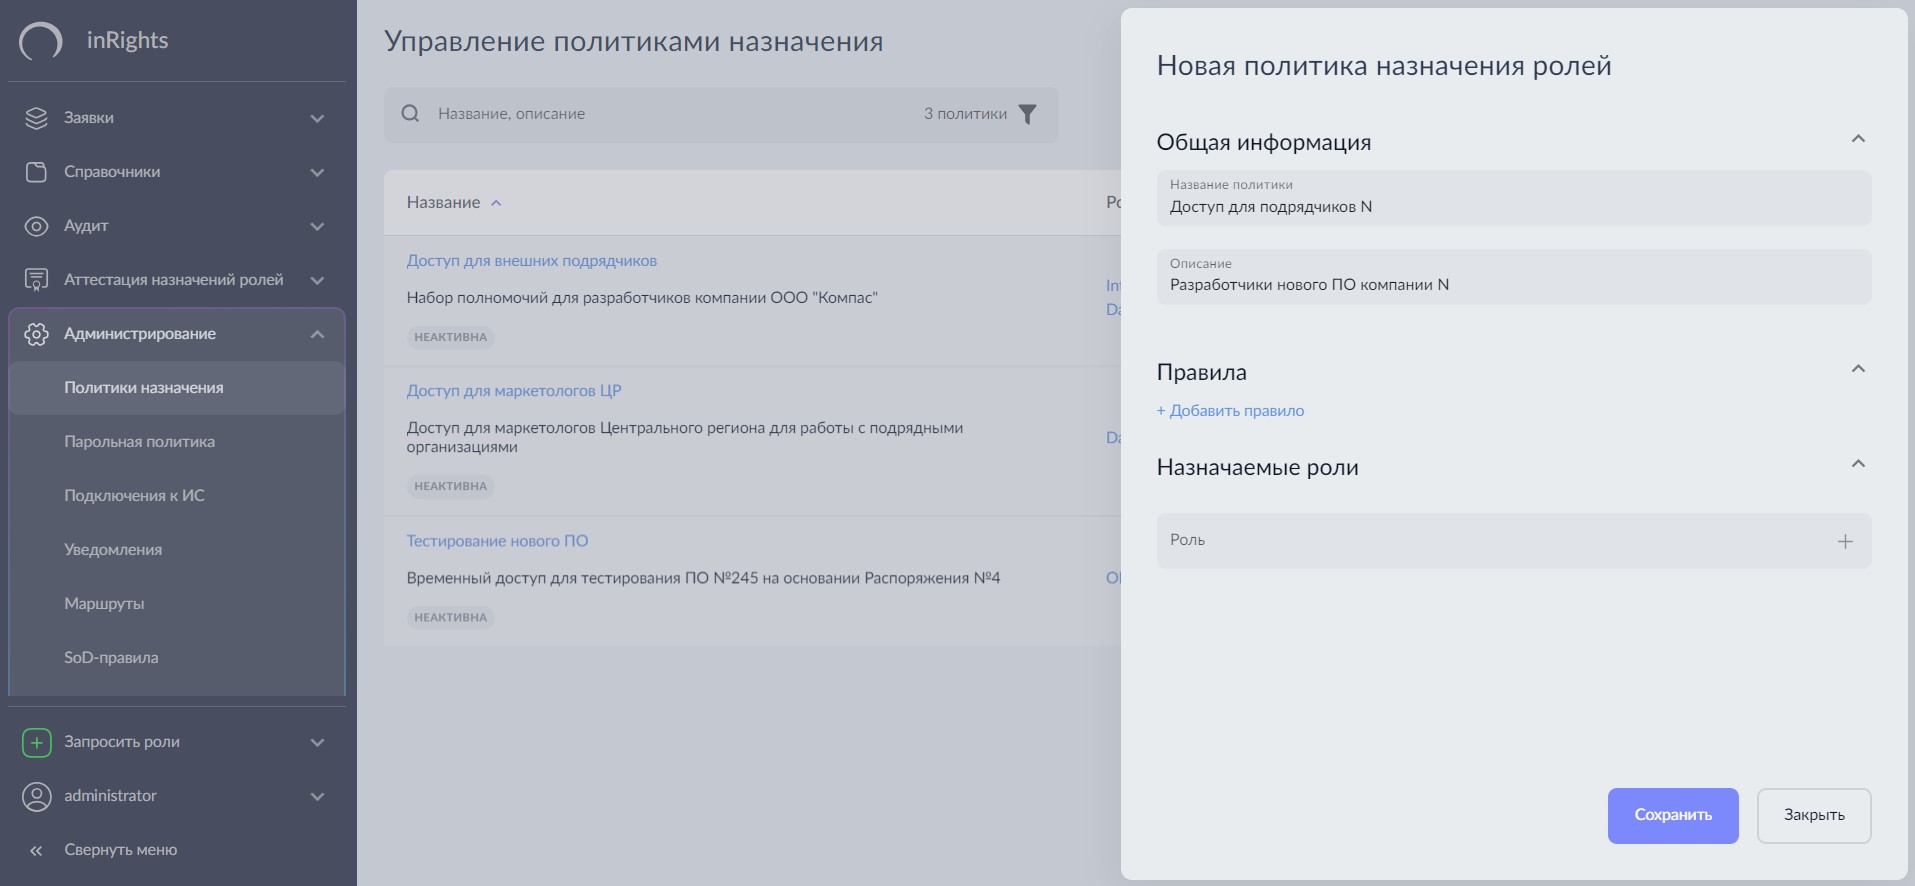Click the administrator user avatar icon
Image resolution: width=1915 pixels, height=886 pixels.
tap(36, 796)
